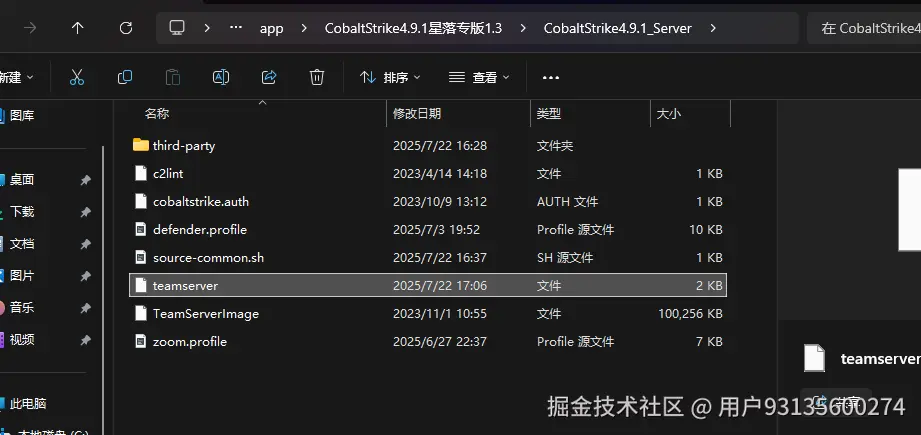Open 下载 in the navigation pane
Screen dimensions: 921x435
pos(22,211)
